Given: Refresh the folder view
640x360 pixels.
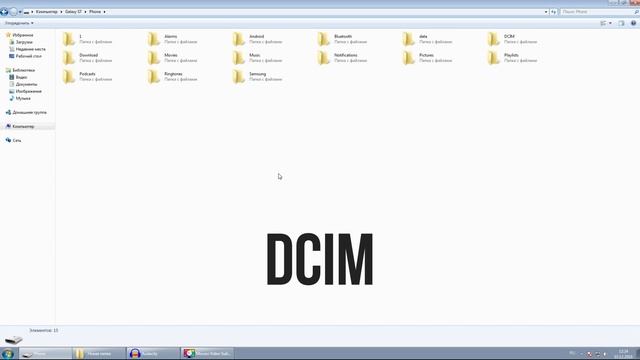Looking at the screenshot, I should tap(553, 12).
